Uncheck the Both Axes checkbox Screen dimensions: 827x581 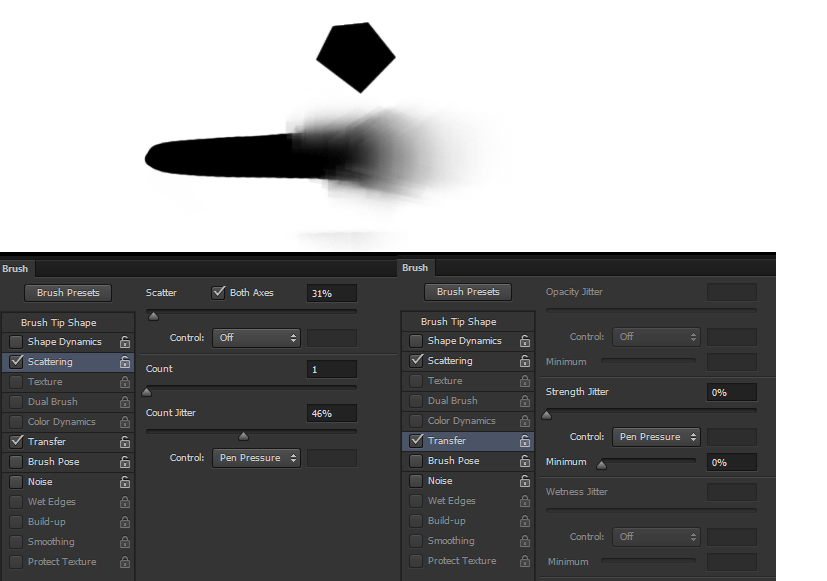219,292
